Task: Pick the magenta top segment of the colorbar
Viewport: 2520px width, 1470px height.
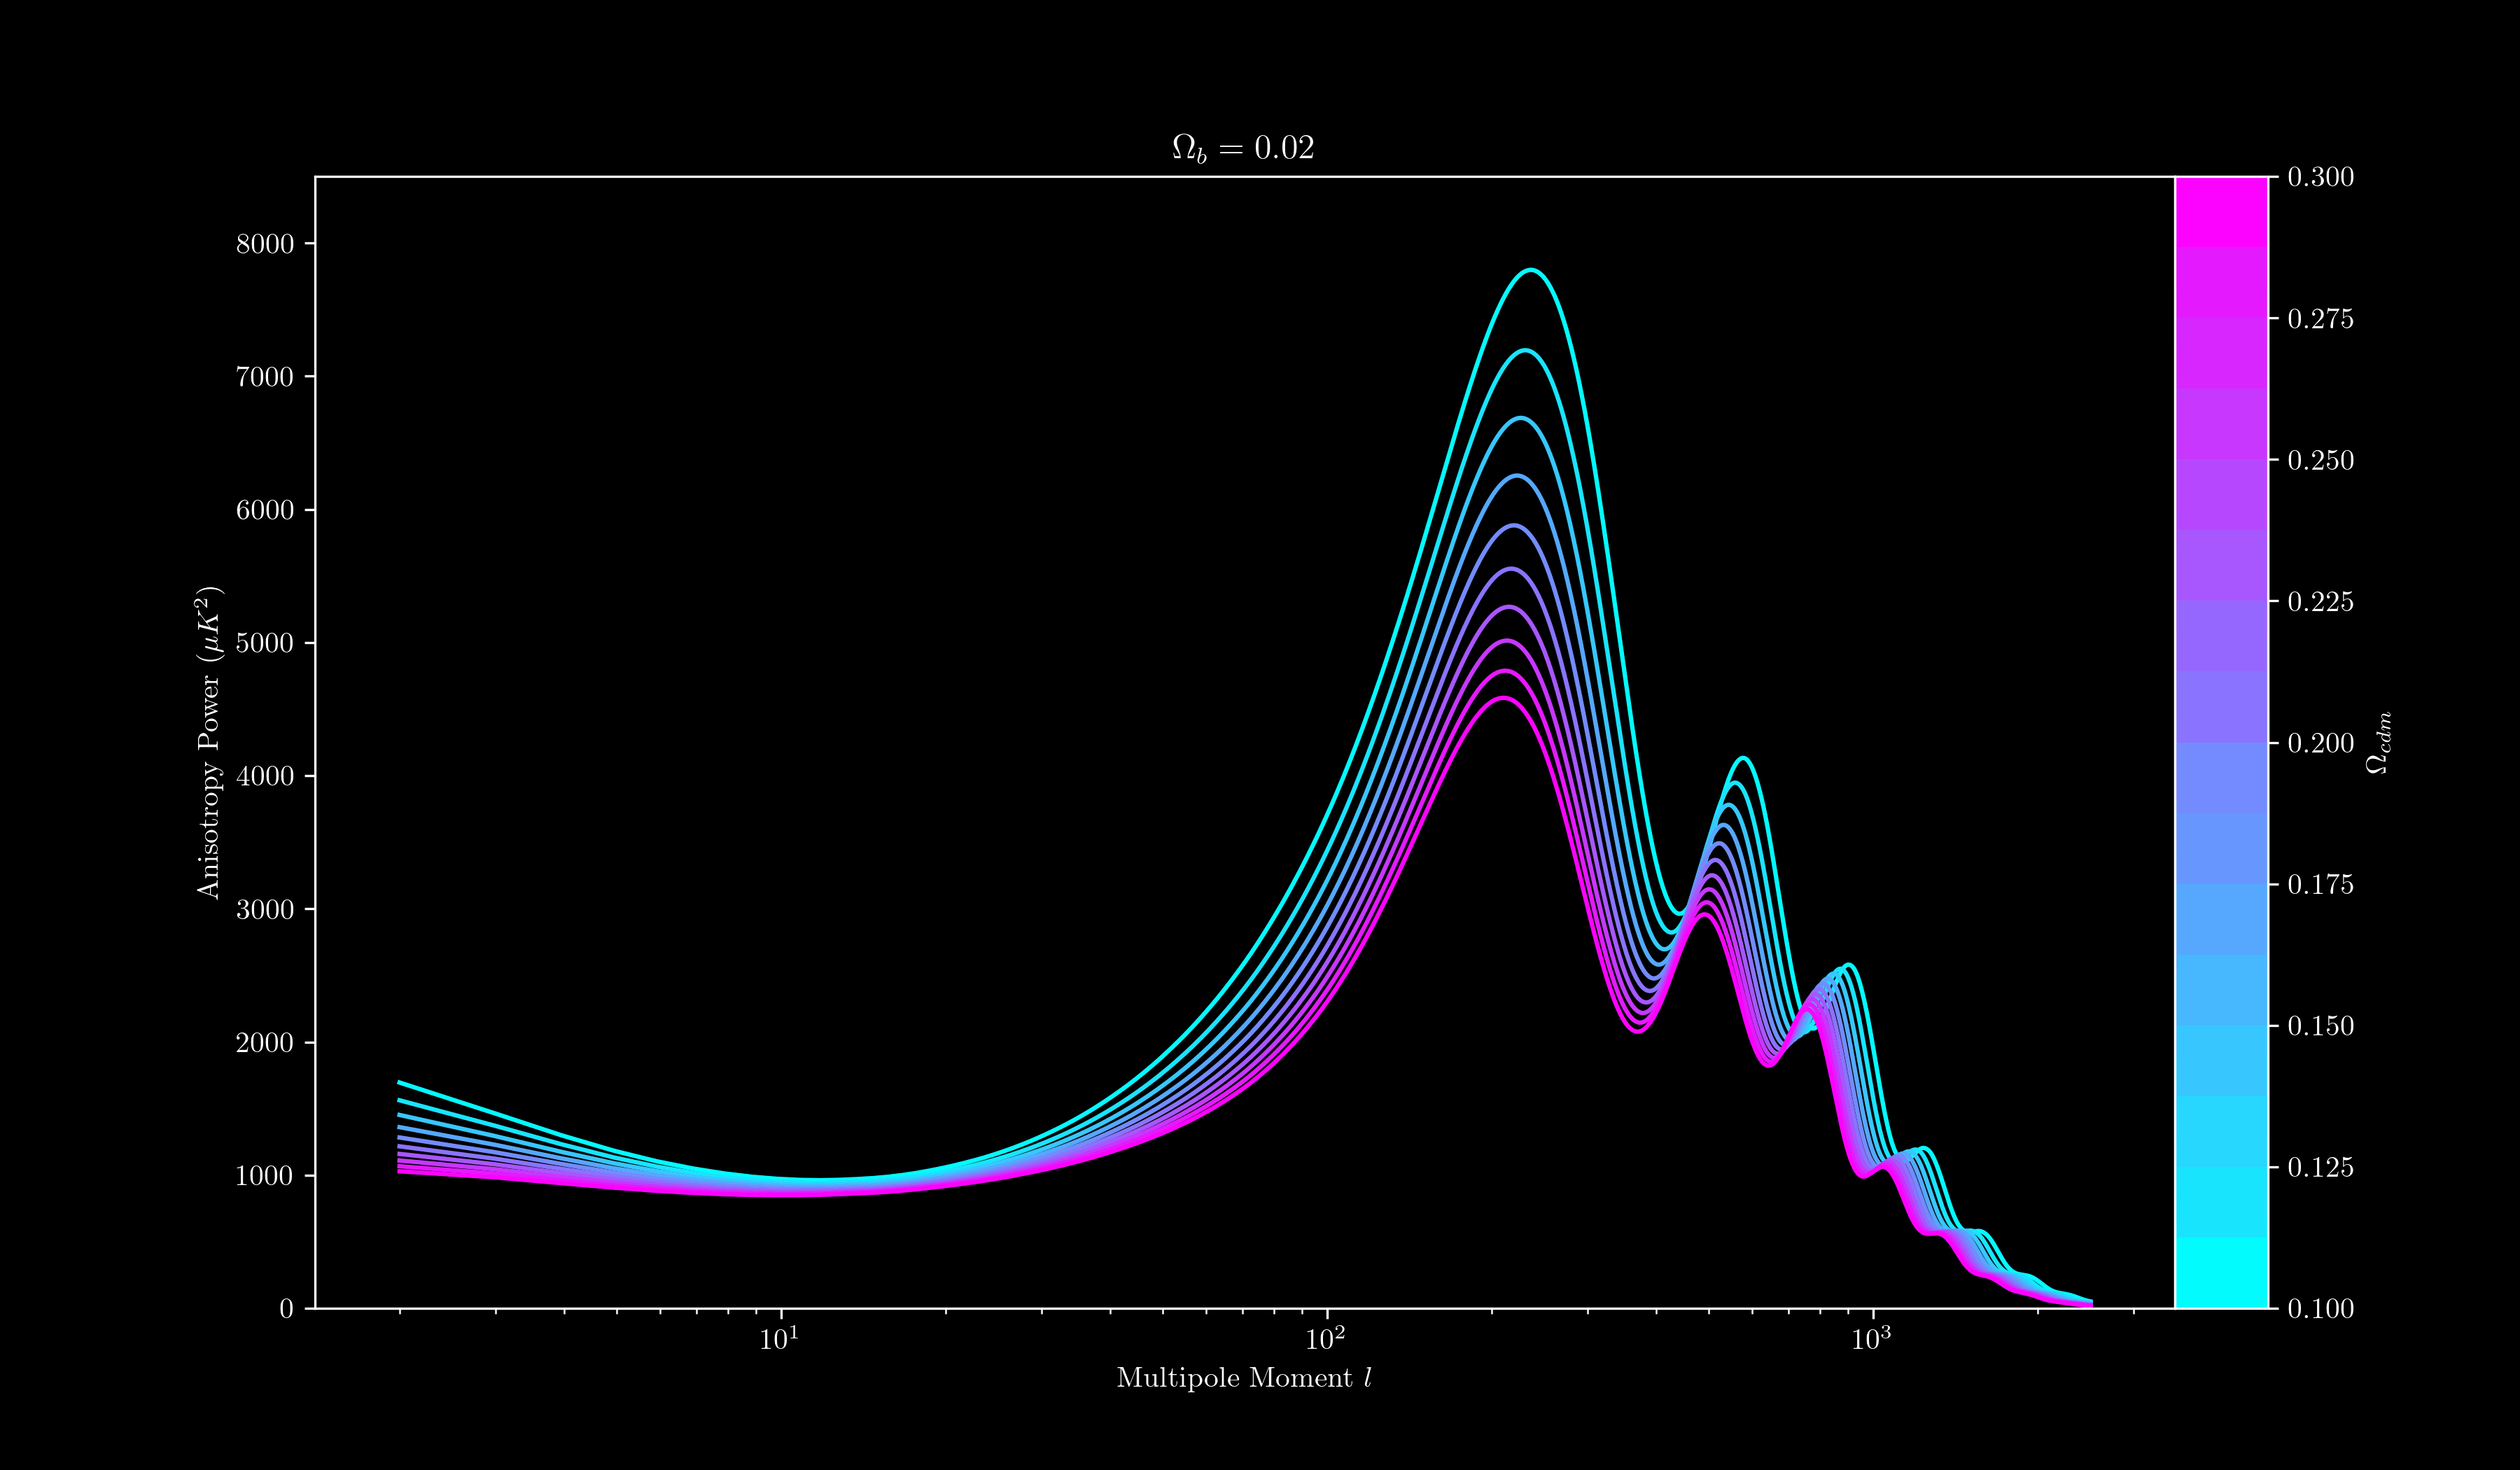Action: coord(2221,212)
